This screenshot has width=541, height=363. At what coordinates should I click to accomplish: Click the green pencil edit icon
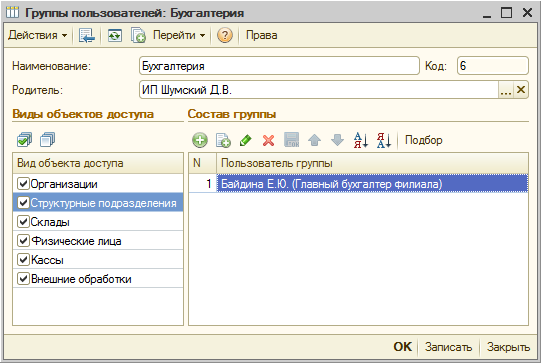[x=246, y=140]
